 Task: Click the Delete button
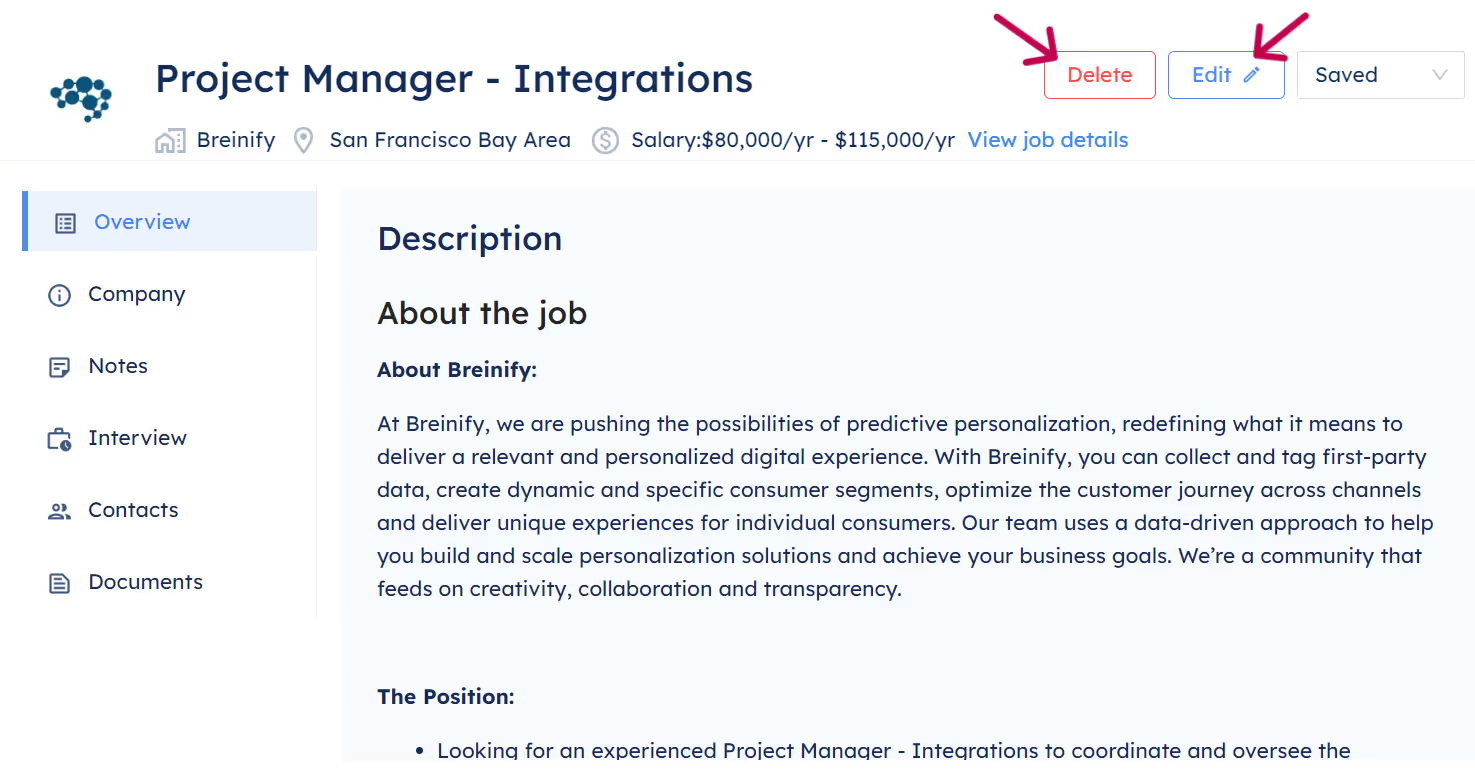point(1099,74)
